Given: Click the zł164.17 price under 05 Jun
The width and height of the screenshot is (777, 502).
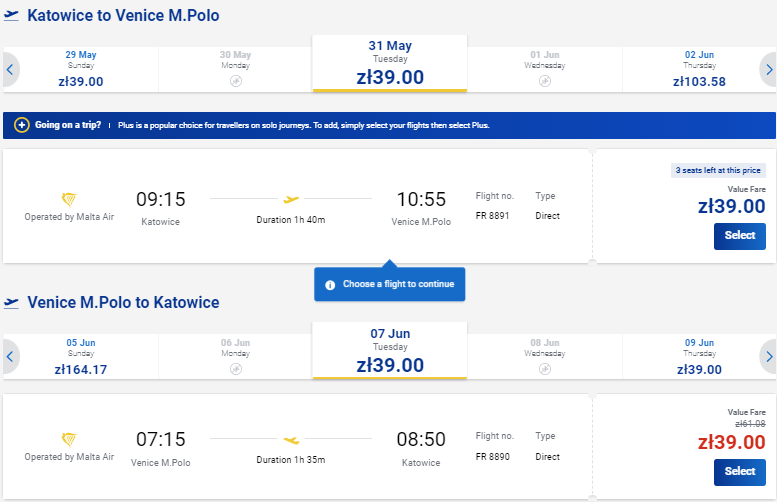Looking at the screenshot, I should coord(81,370).
